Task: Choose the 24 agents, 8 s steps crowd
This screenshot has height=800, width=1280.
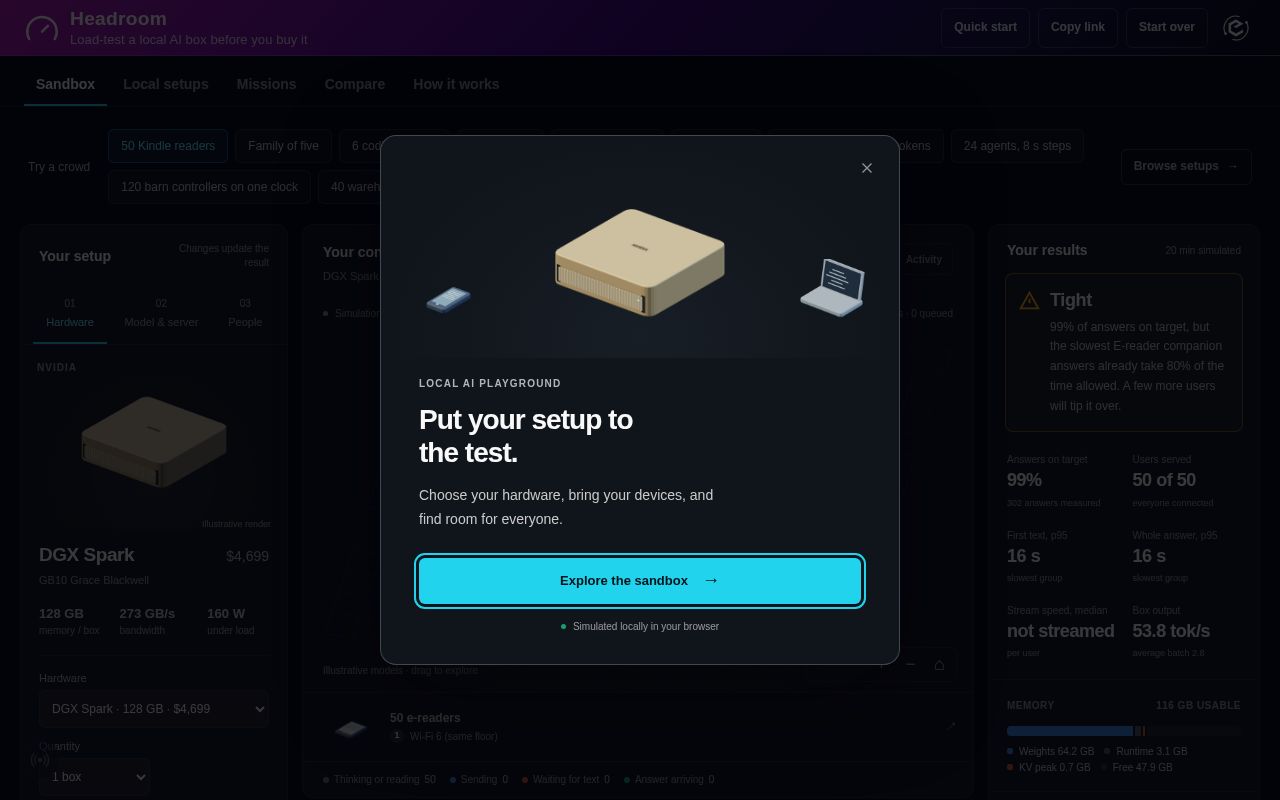Action: coord(1017,146)
